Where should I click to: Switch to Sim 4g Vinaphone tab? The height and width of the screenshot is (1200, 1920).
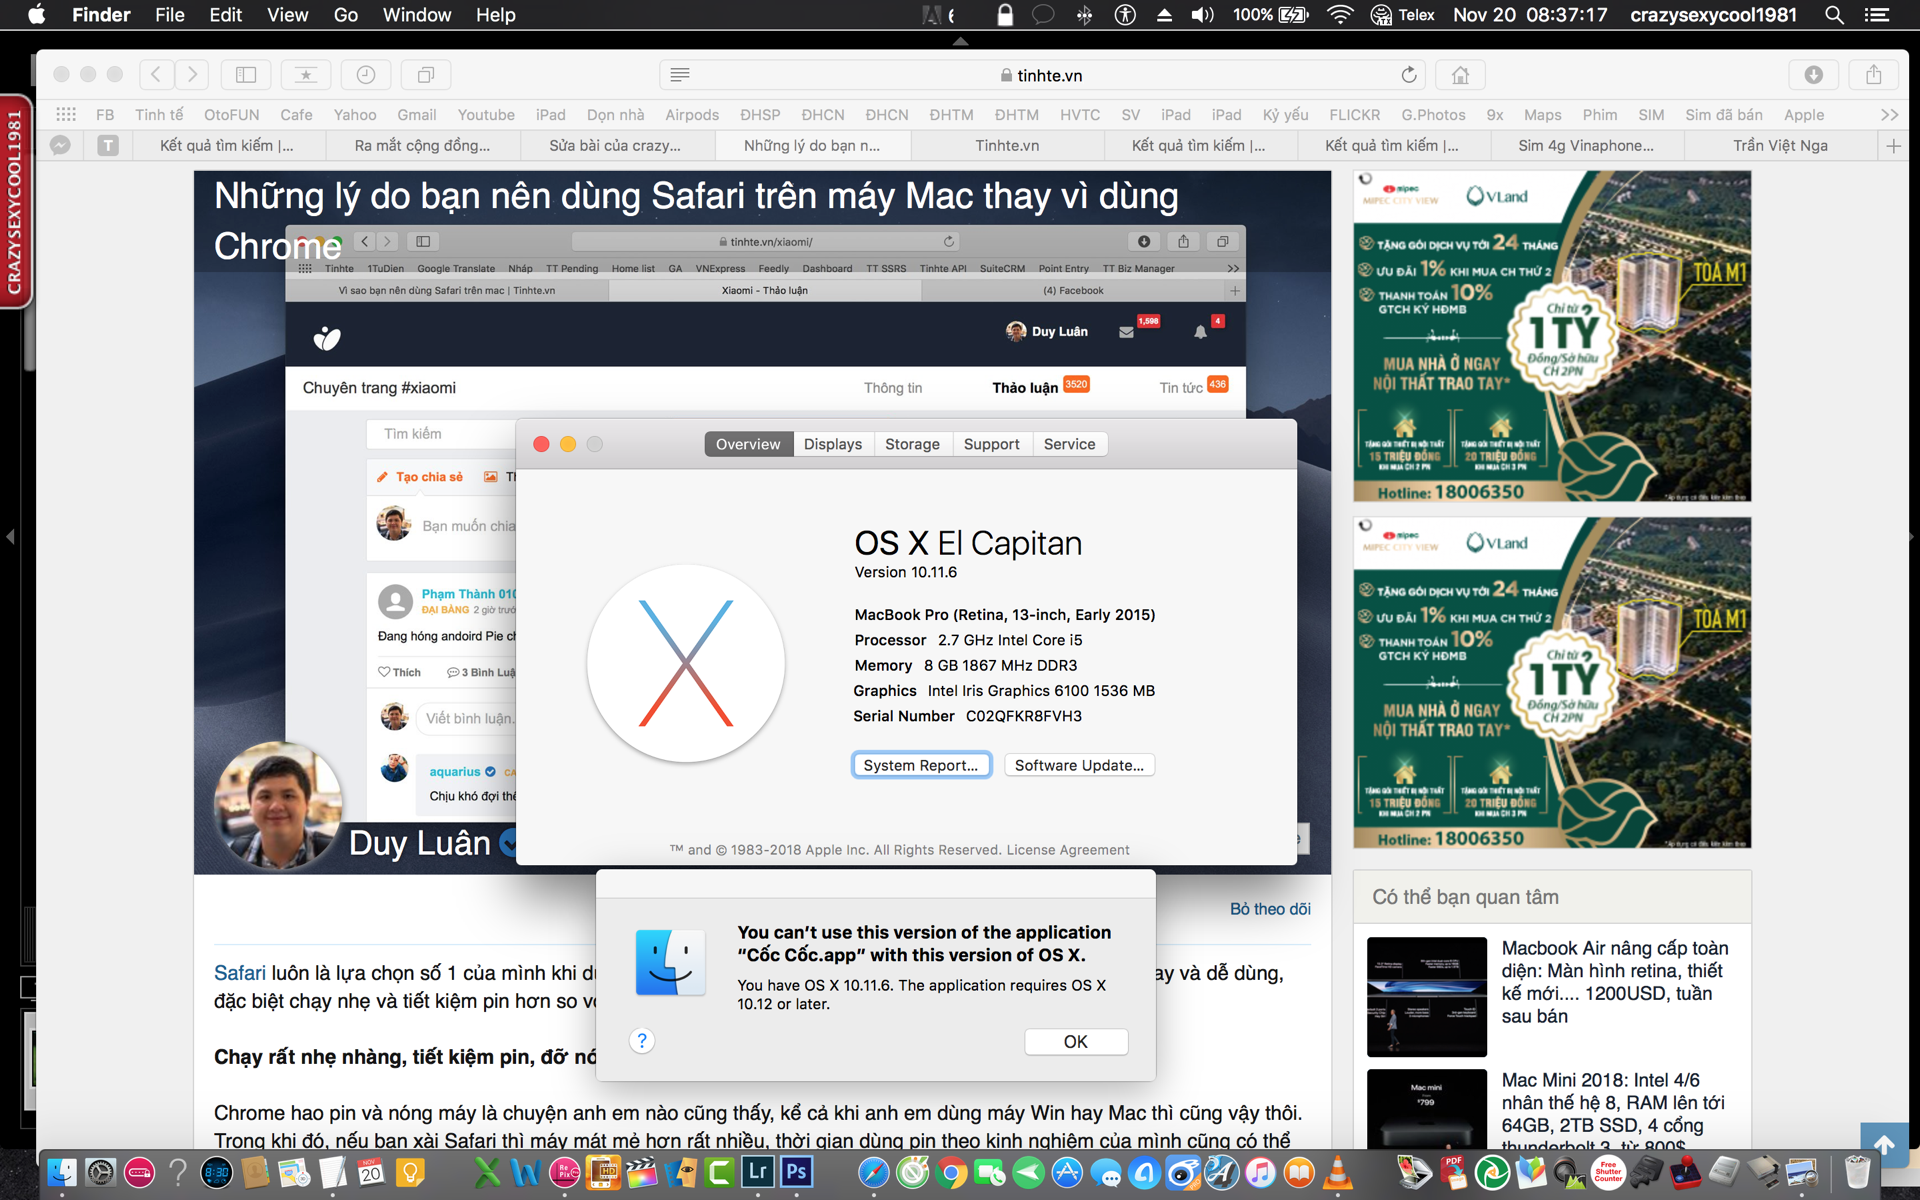click(x=1586, y=146)
